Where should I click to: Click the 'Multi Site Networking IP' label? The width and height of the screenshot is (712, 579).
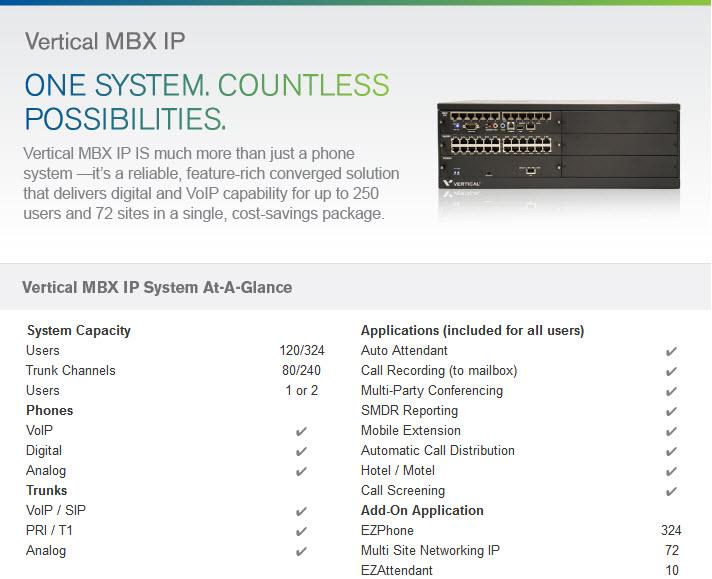[x=430, y=551]
